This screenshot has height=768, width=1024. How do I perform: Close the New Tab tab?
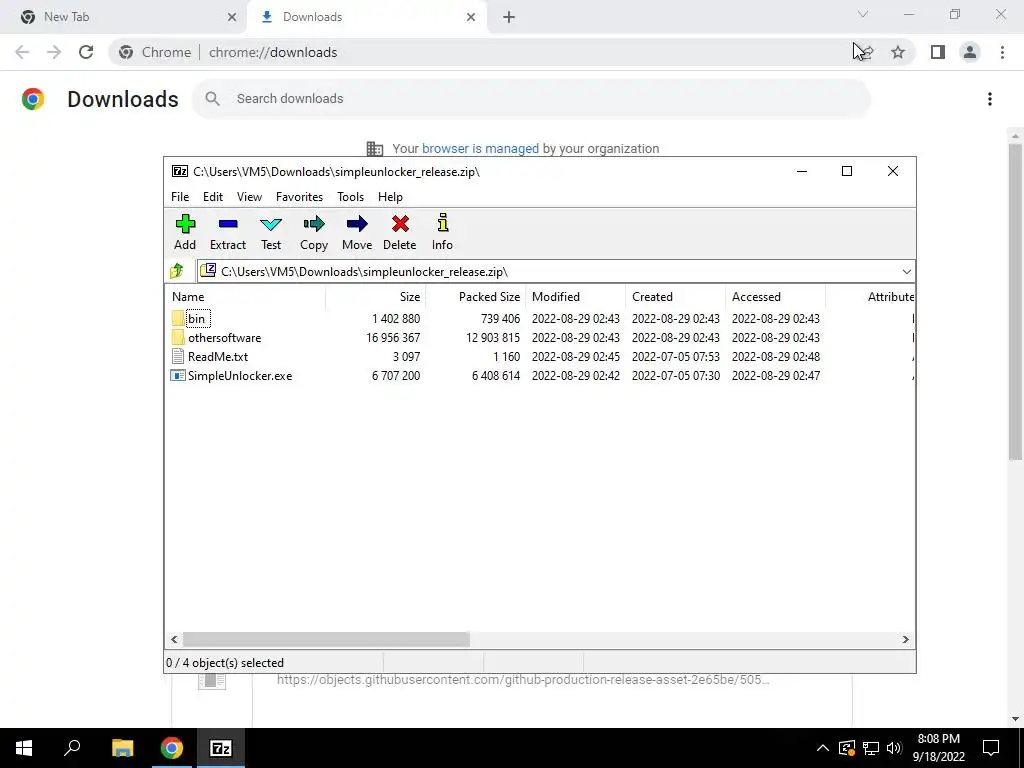[231, 18]
